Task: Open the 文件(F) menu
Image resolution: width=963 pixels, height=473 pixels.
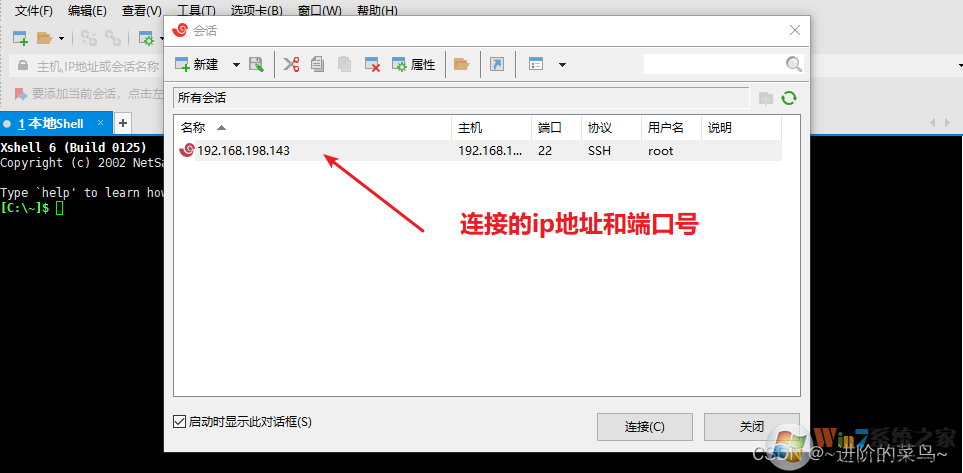Action: pyautogui.click(x=34, y=10)
